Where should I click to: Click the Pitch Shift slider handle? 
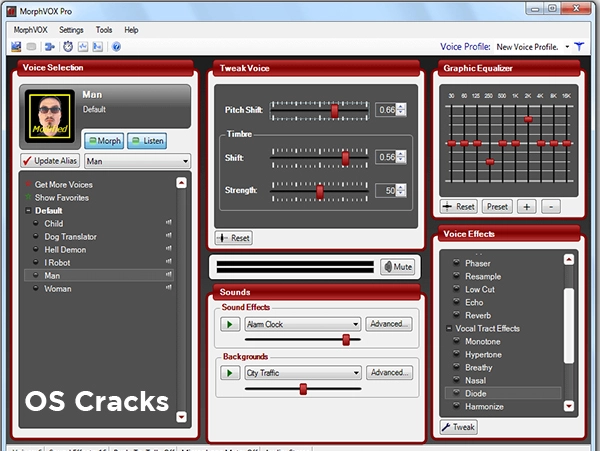[334, 111]
